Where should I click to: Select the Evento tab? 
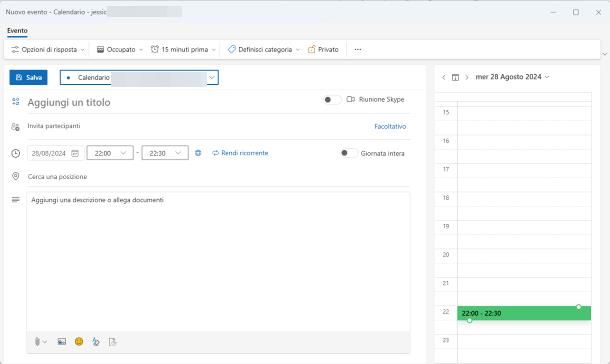[x=17, y=30]
